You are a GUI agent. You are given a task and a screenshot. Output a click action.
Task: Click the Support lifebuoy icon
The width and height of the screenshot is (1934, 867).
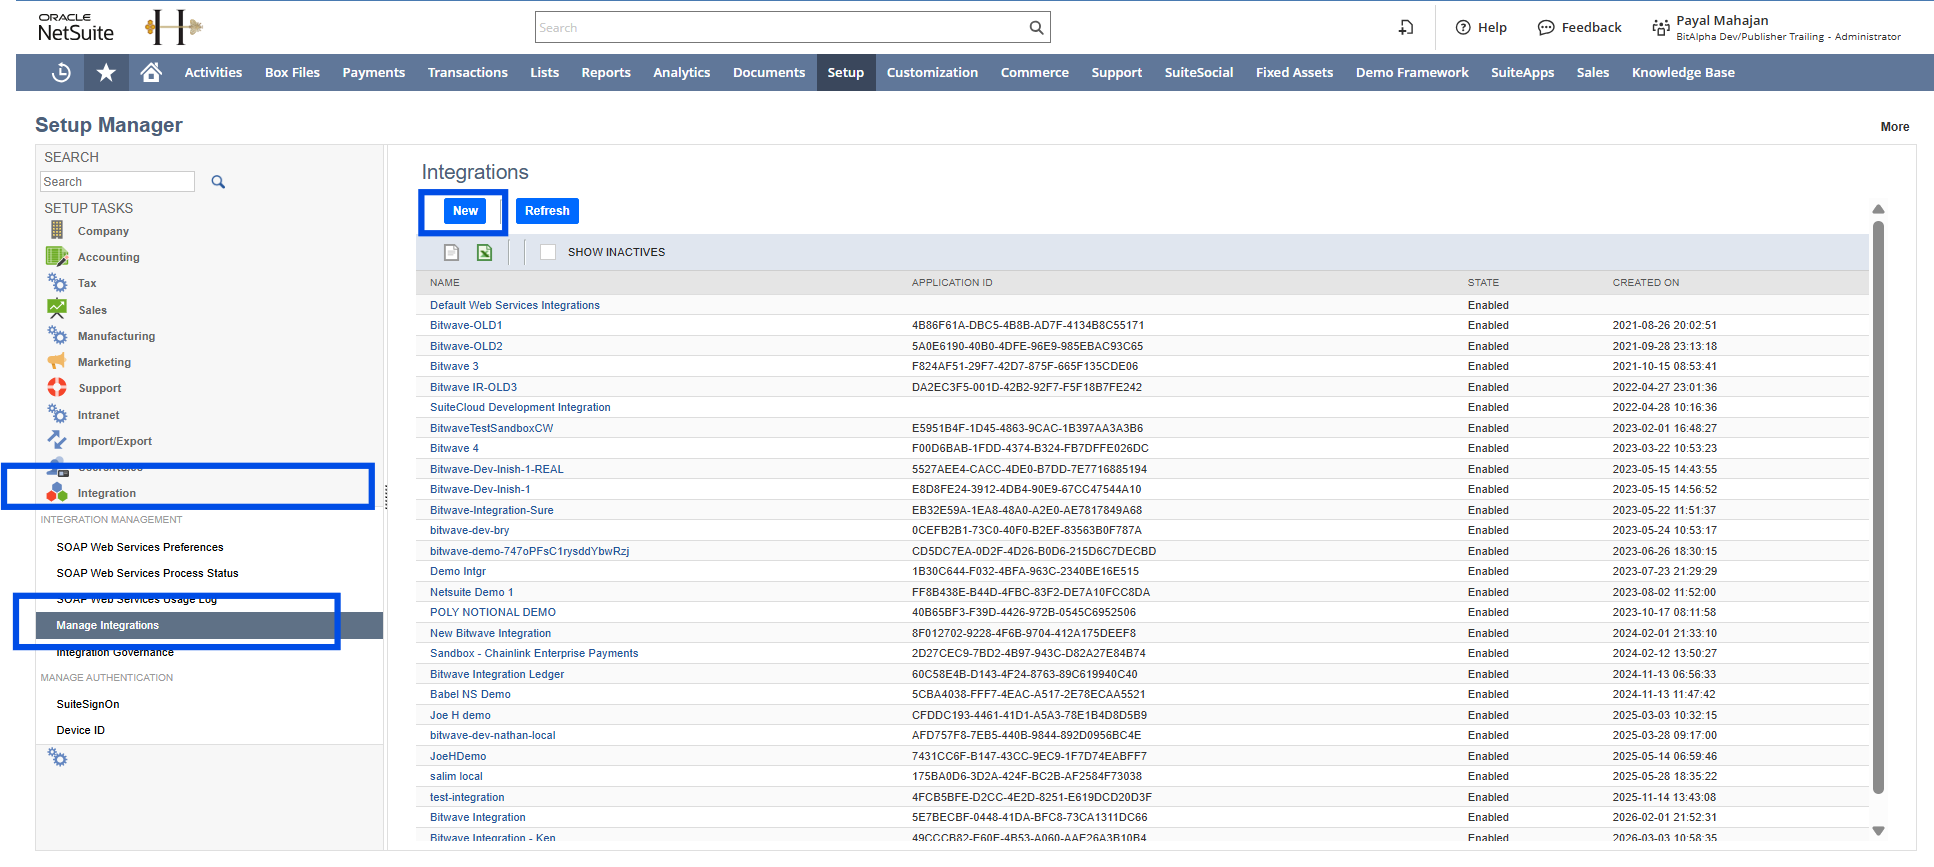tap(57, 387)
